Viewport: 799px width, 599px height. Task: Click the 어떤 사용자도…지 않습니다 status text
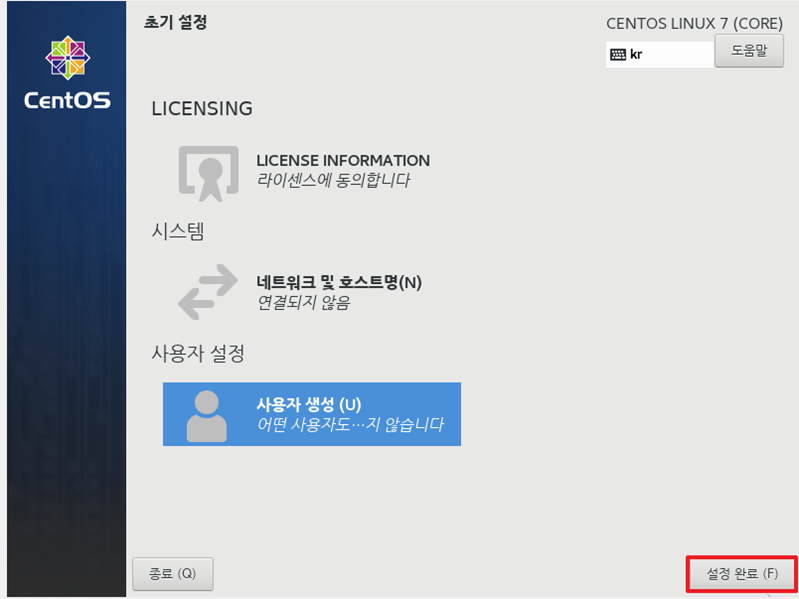350,424
